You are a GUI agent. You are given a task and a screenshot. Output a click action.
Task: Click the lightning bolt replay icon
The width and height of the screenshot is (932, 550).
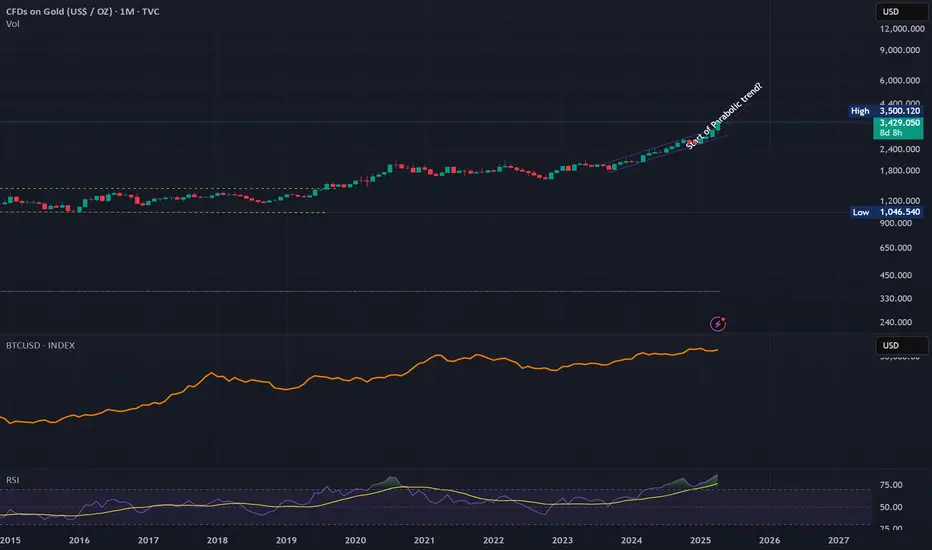pos(718,323)
